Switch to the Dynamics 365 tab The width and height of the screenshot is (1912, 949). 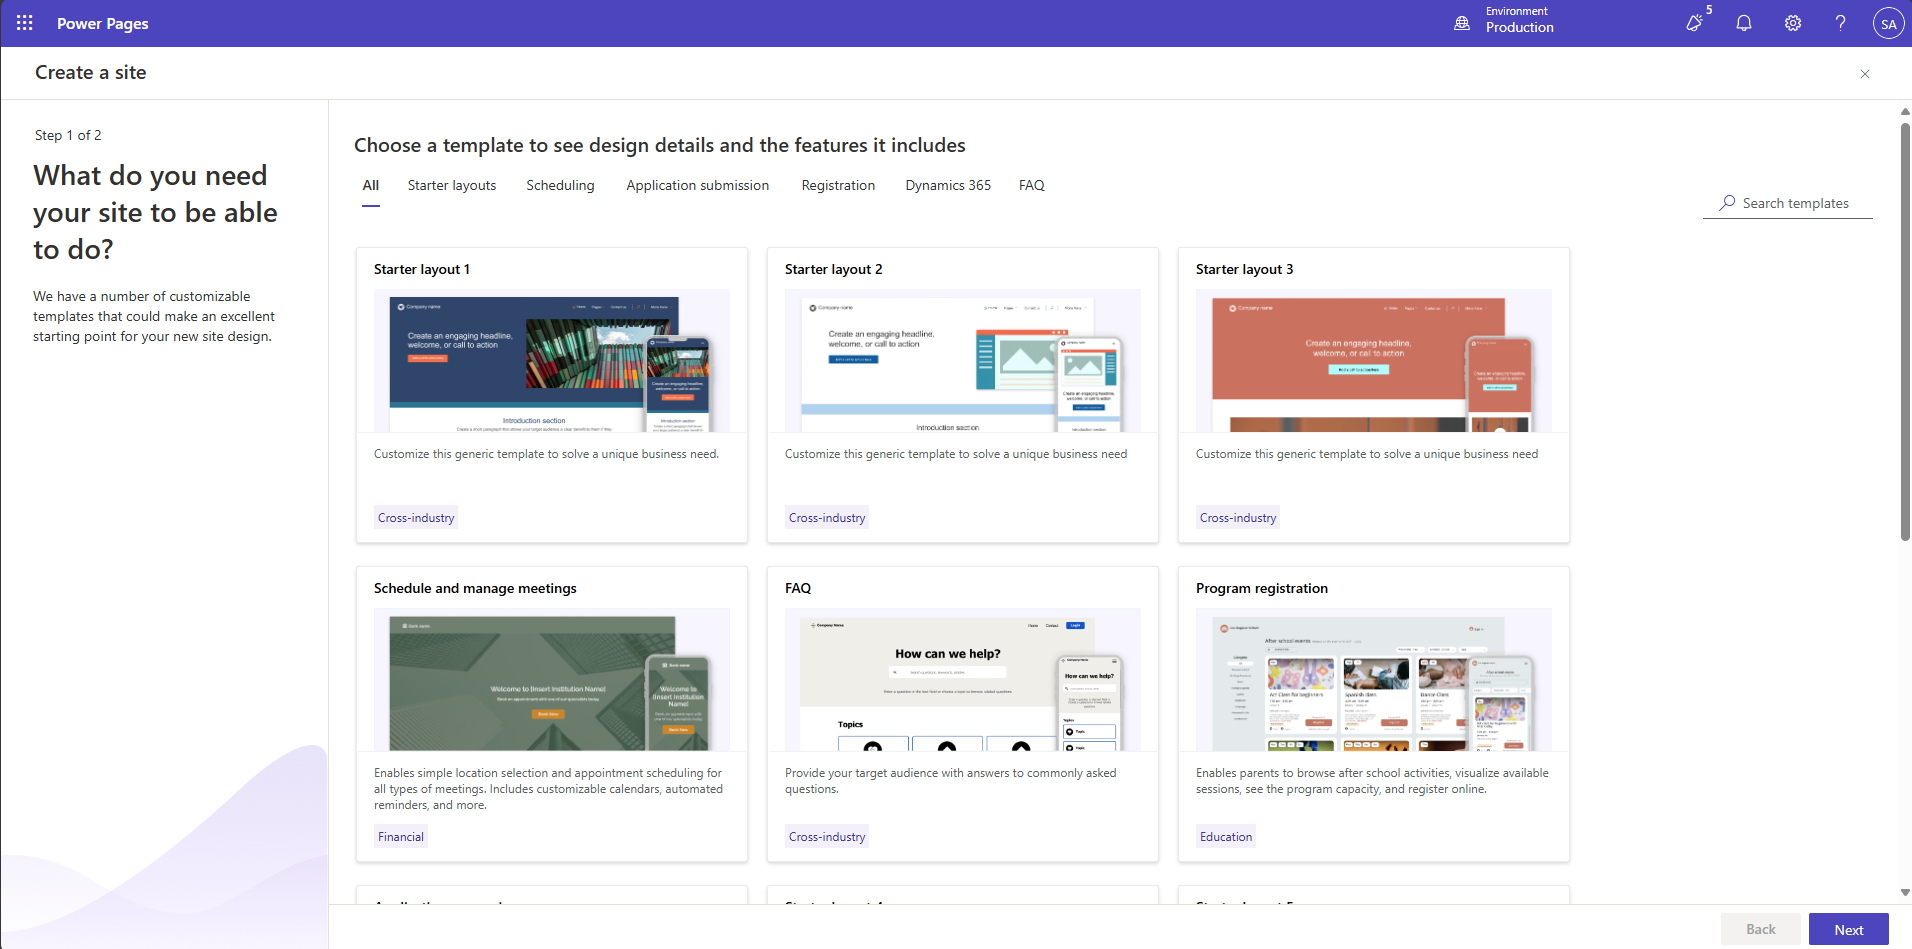pyautogui.click(x=947, y=185)
